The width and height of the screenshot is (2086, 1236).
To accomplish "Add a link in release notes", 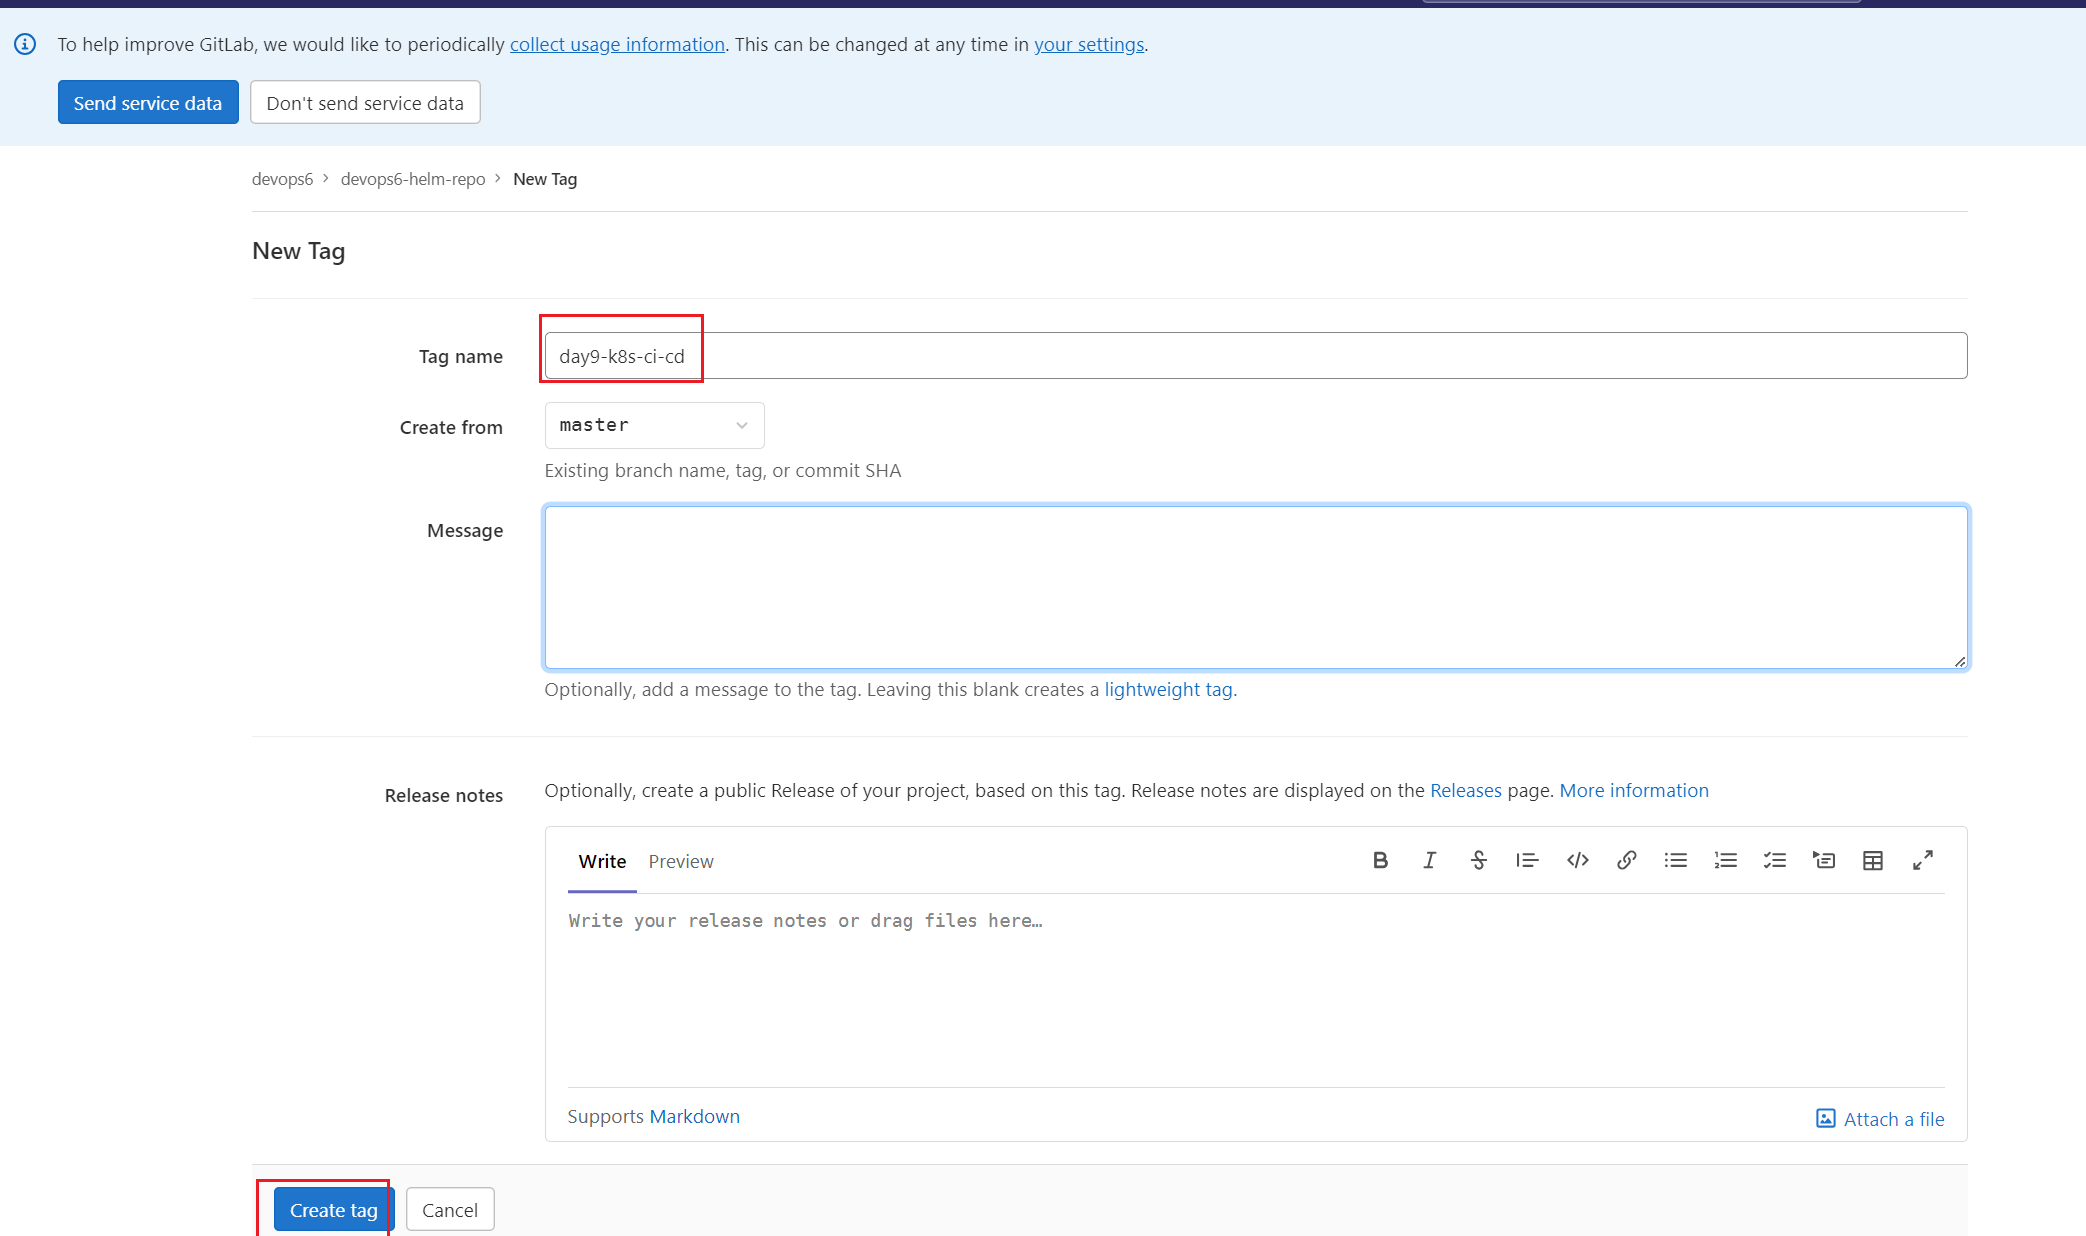I will pos(1626,860).
